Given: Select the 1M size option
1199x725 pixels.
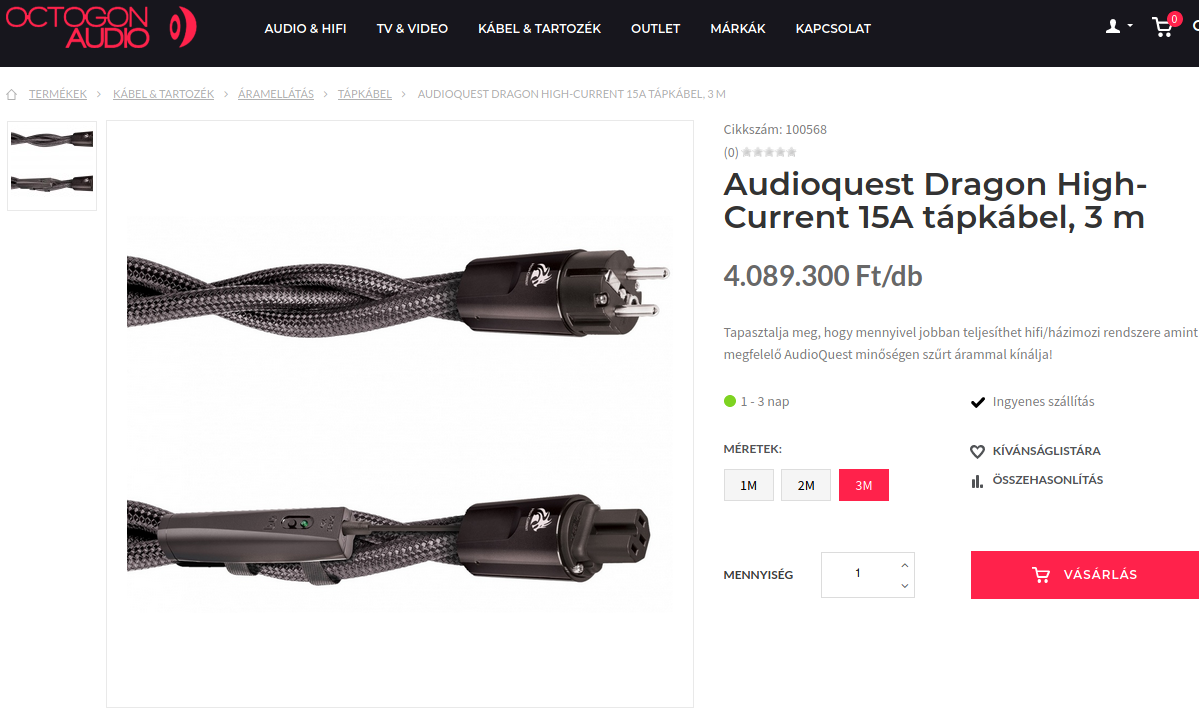Looking at the screenshot, I should 749,485.
